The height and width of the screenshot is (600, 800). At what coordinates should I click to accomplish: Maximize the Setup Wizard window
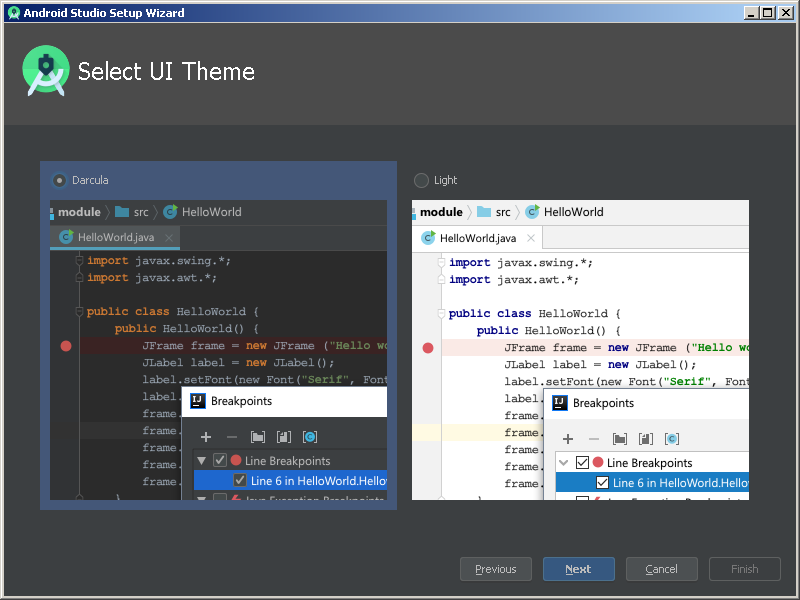pos(768,13)
